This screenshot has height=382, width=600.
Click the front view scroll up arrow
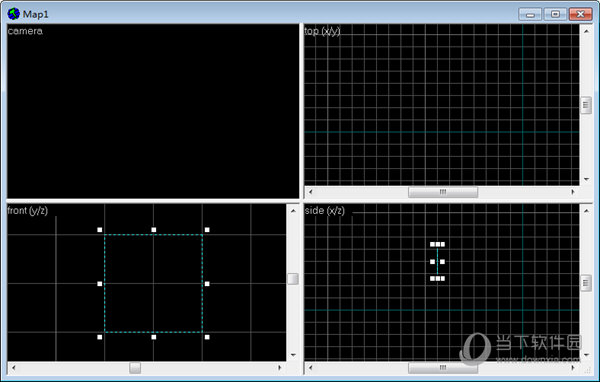pos(293,211)
